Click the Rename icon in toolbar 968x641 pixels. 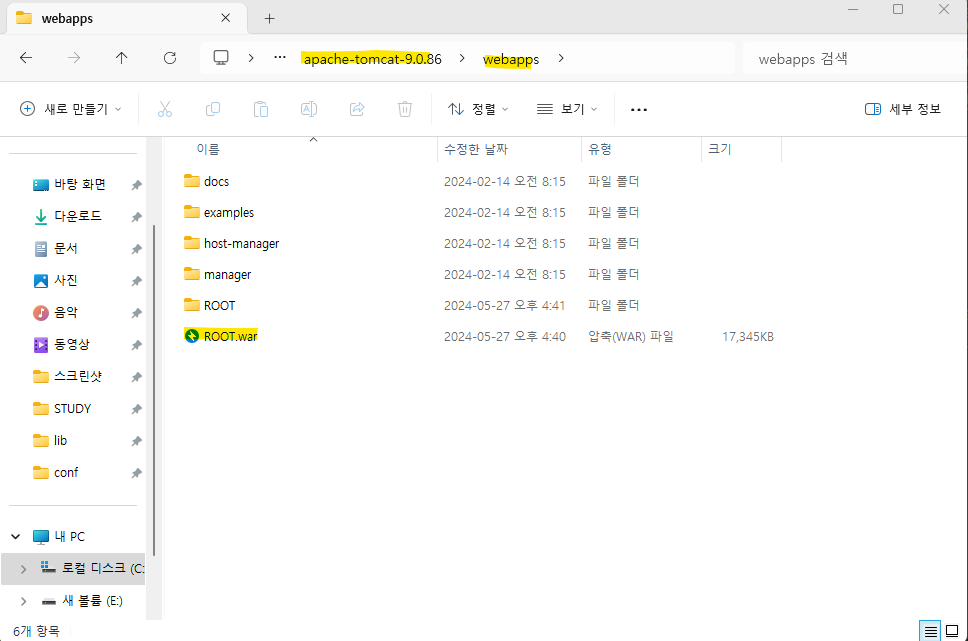(x=309, y=109)
